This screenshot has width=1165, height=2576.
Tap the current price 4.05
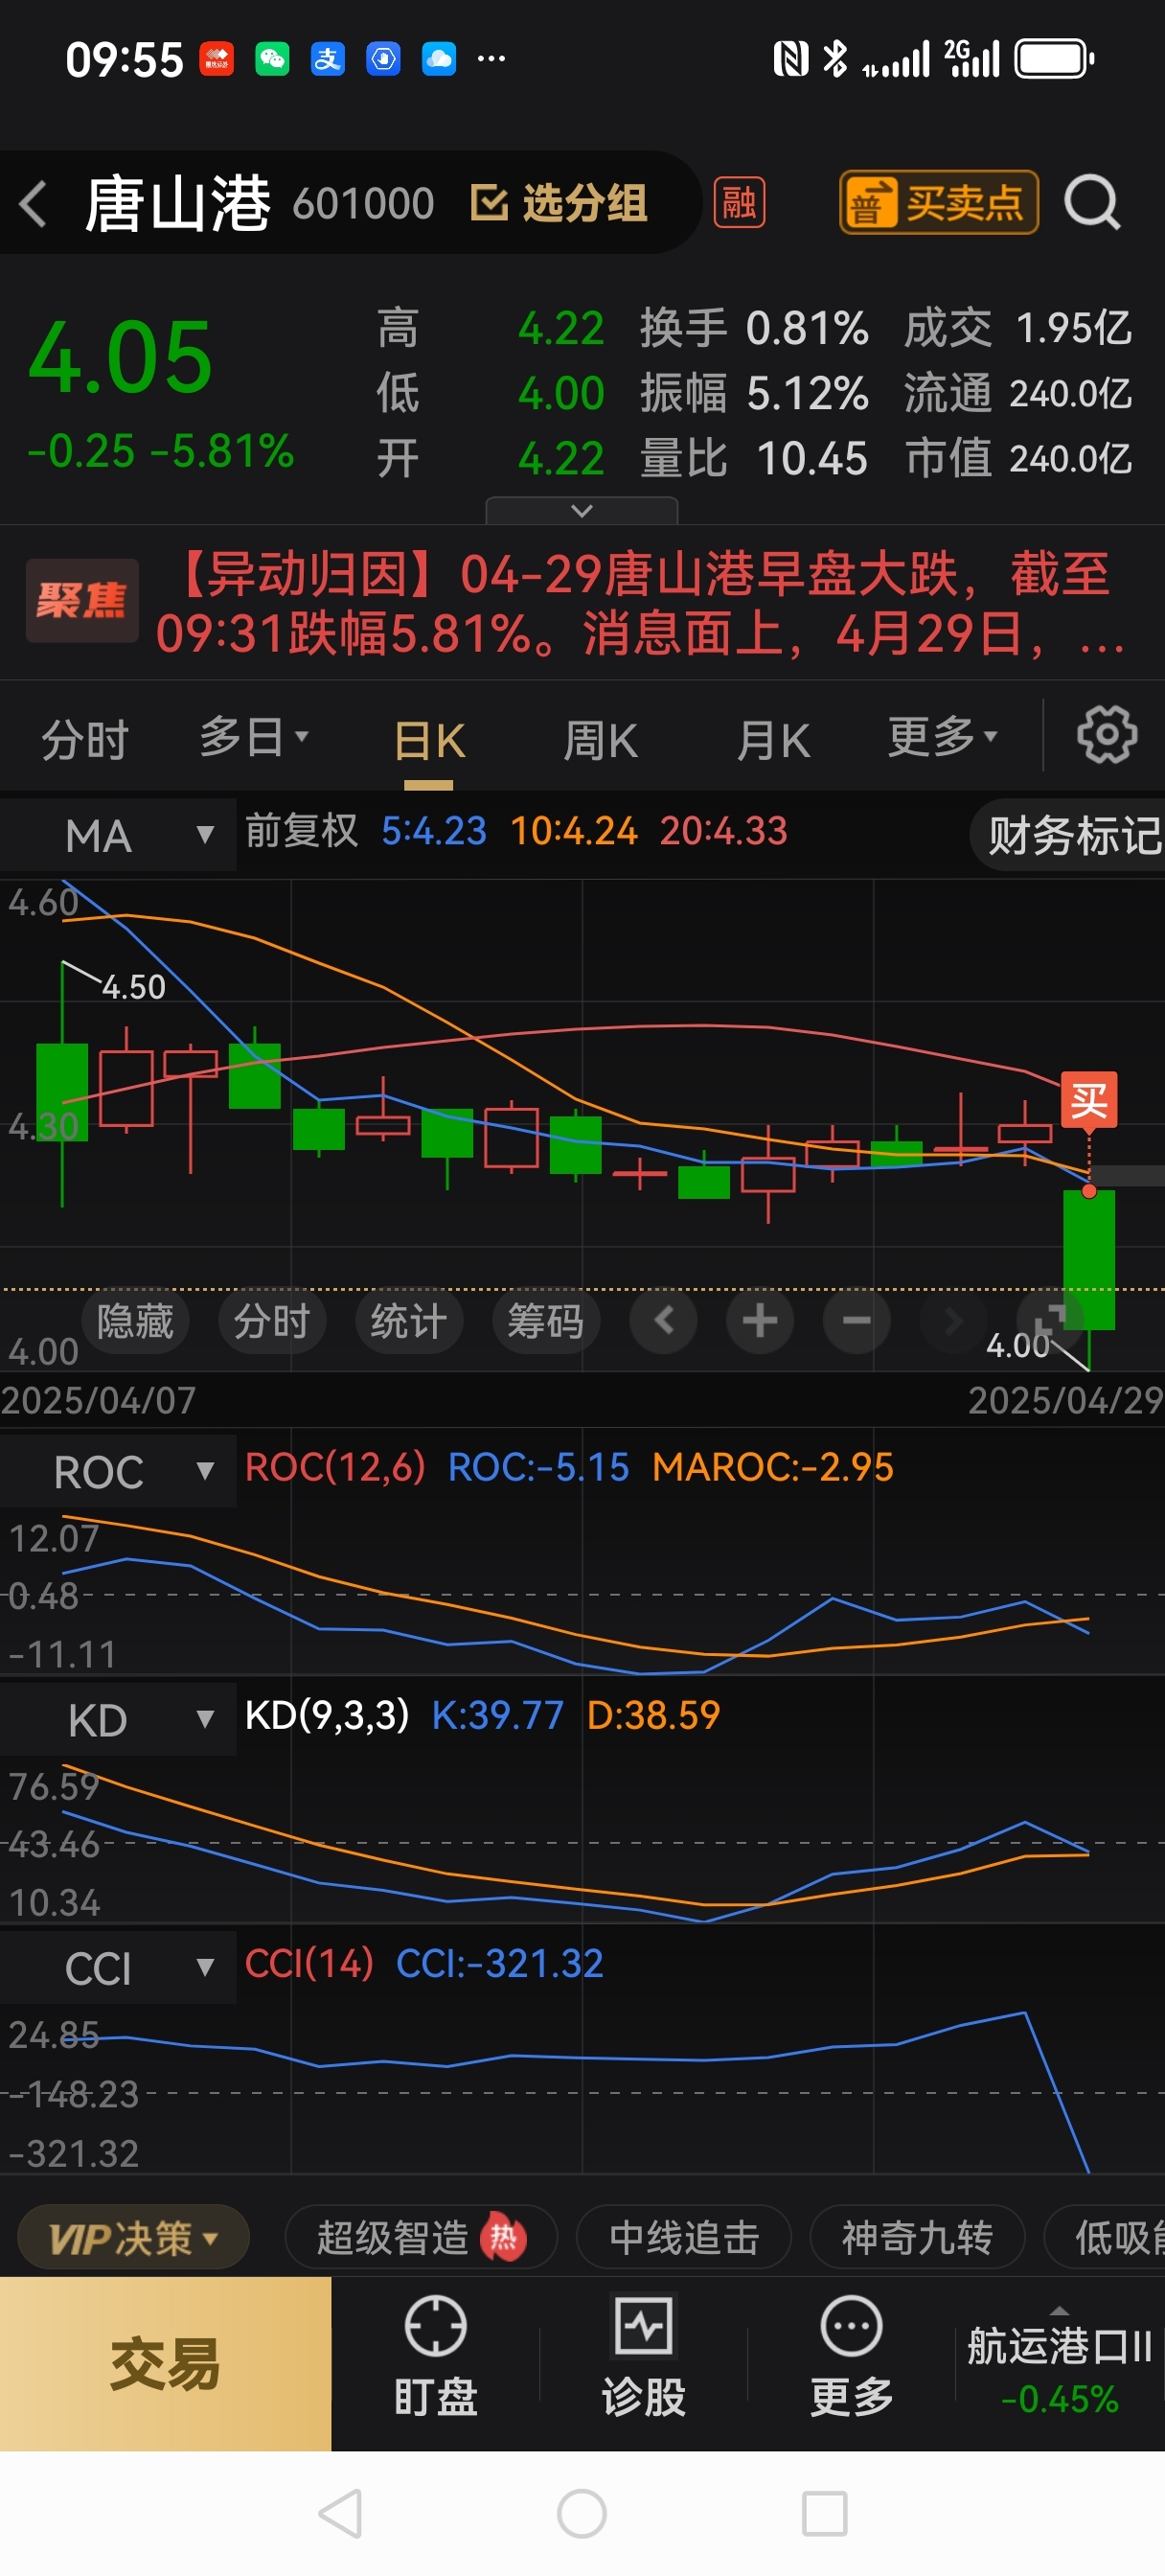(x=120, y=357)
